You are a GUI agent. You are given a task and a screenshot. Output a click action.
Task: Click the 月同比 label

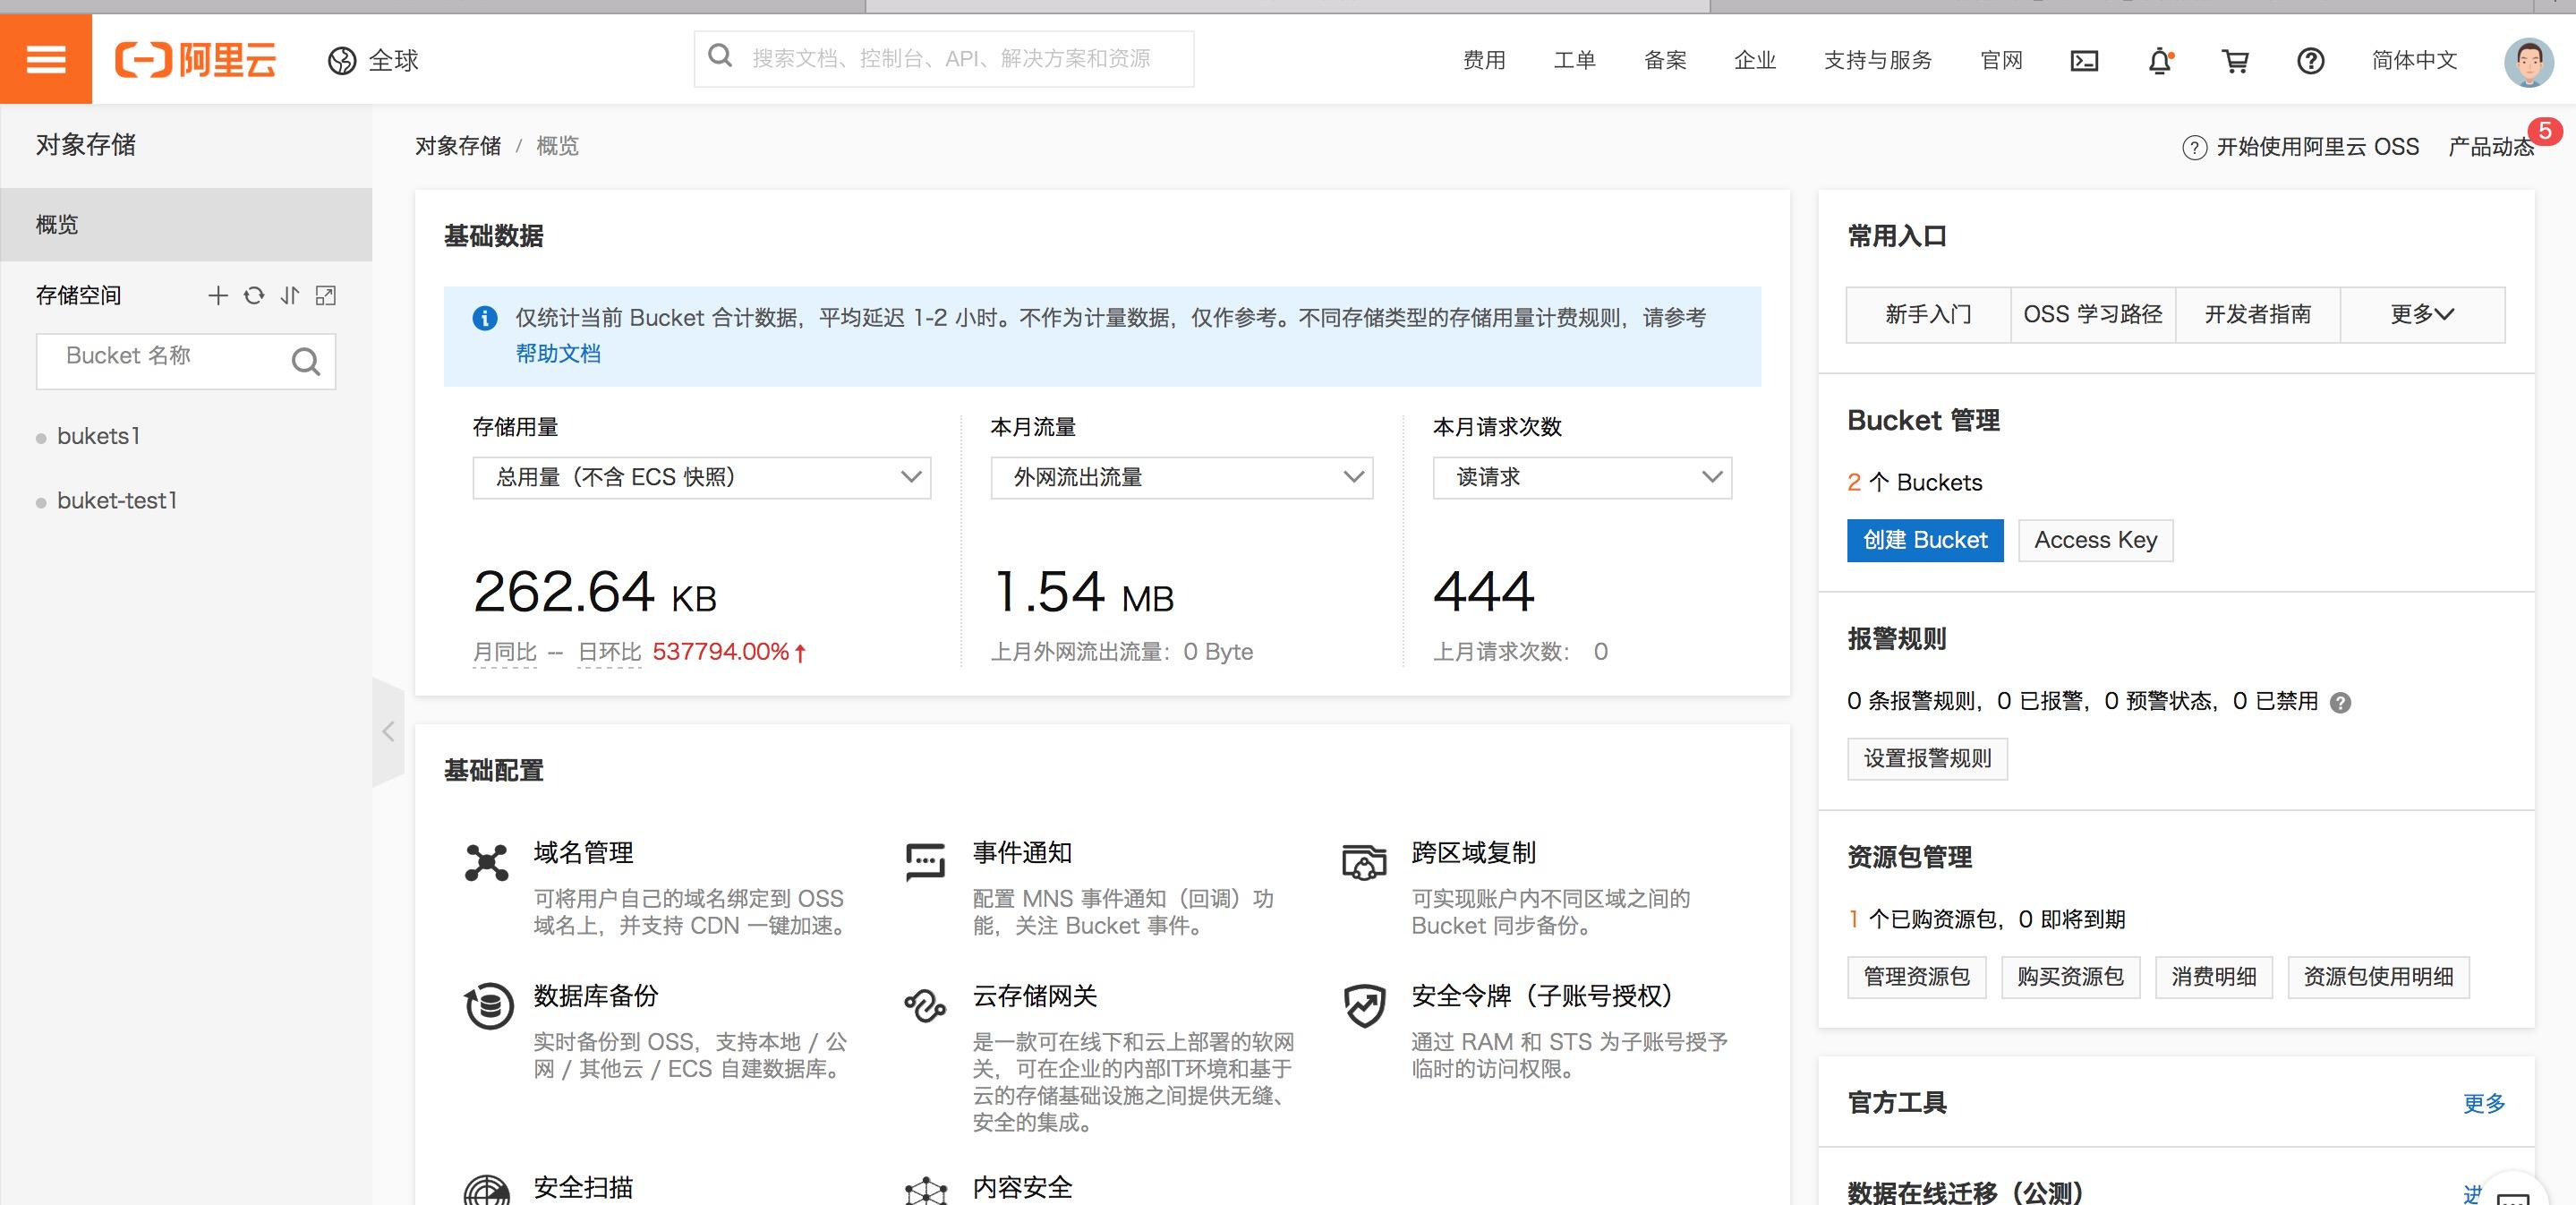coord(504,652)
